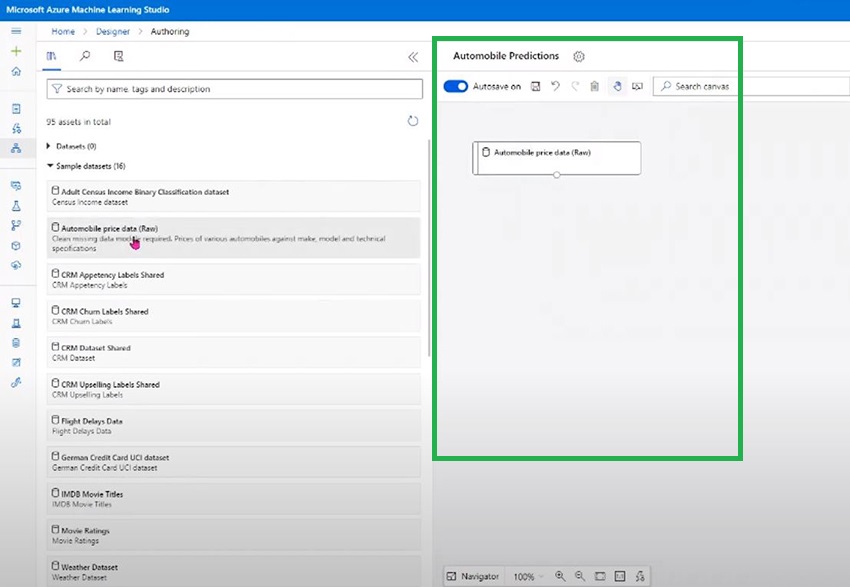Viewport: 850px width, 587px height.
Task: Go to Home via sidebar house icon
Action: point(16,71)
